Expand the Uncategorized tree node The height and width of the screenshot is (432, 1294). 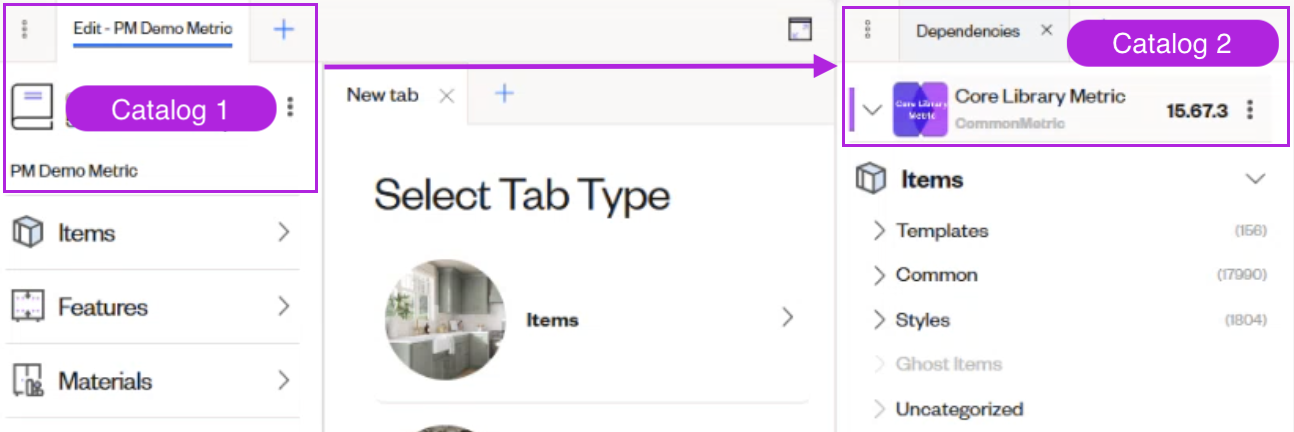pyautogui.click(x=879, y=409)
